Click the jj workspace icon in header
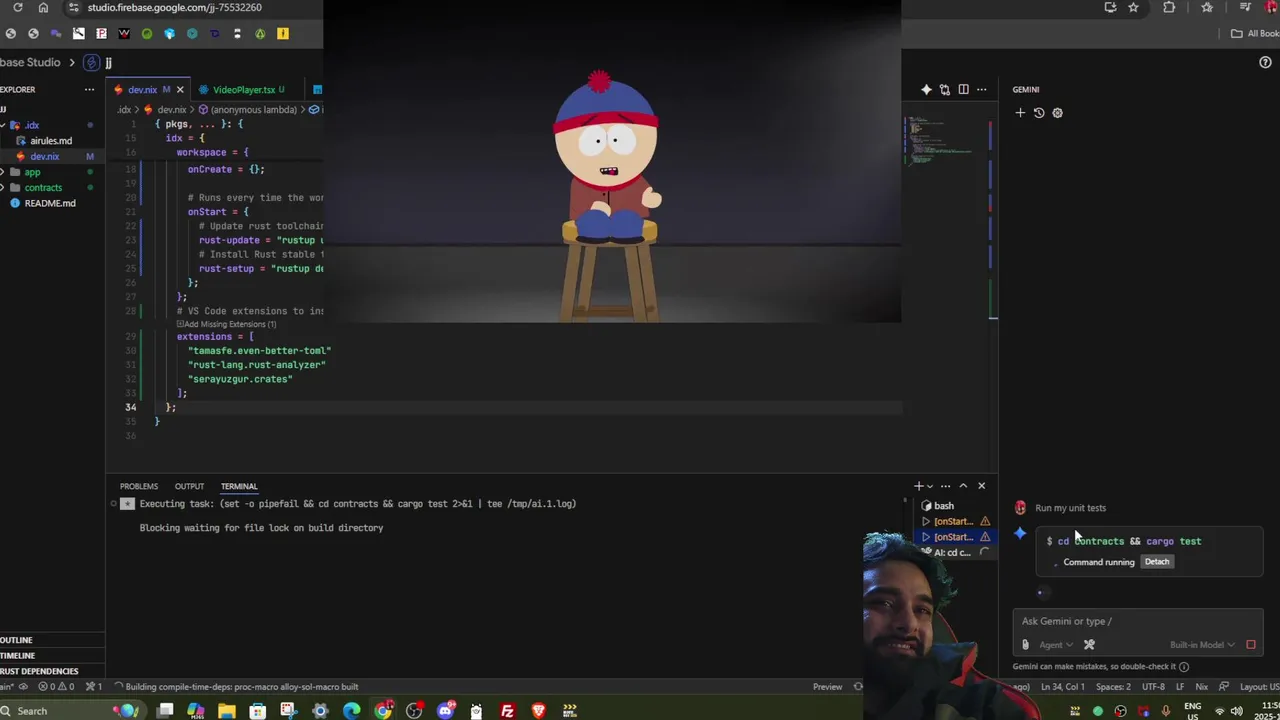The width and height of the screenshot is (1280, 720). point(92,62)
